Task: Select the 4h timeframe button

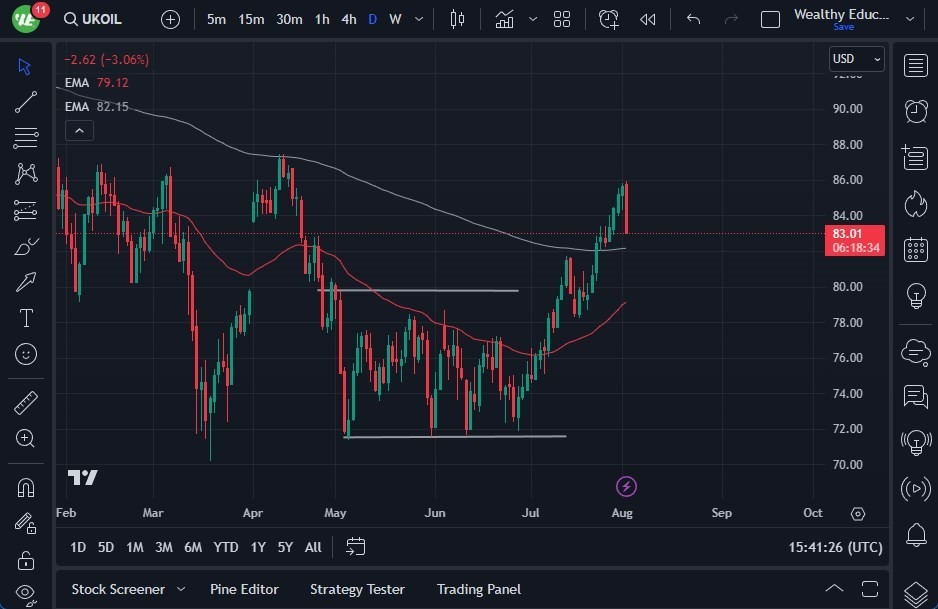Action: pyautogui.click(x=348, y=19)
